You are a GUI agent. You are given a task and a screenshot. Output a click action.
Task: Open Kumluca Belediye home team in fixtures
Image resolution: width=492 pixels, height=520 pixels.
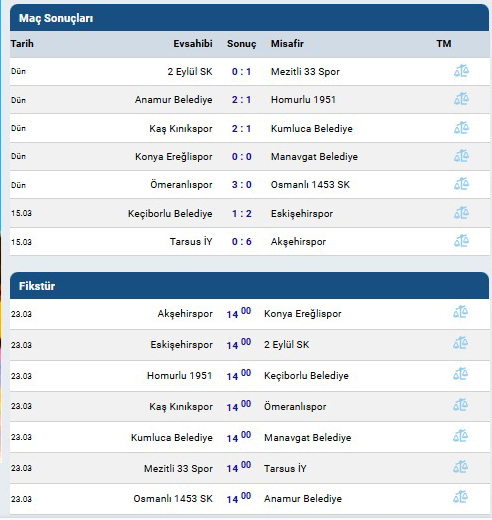coord(172,438)
